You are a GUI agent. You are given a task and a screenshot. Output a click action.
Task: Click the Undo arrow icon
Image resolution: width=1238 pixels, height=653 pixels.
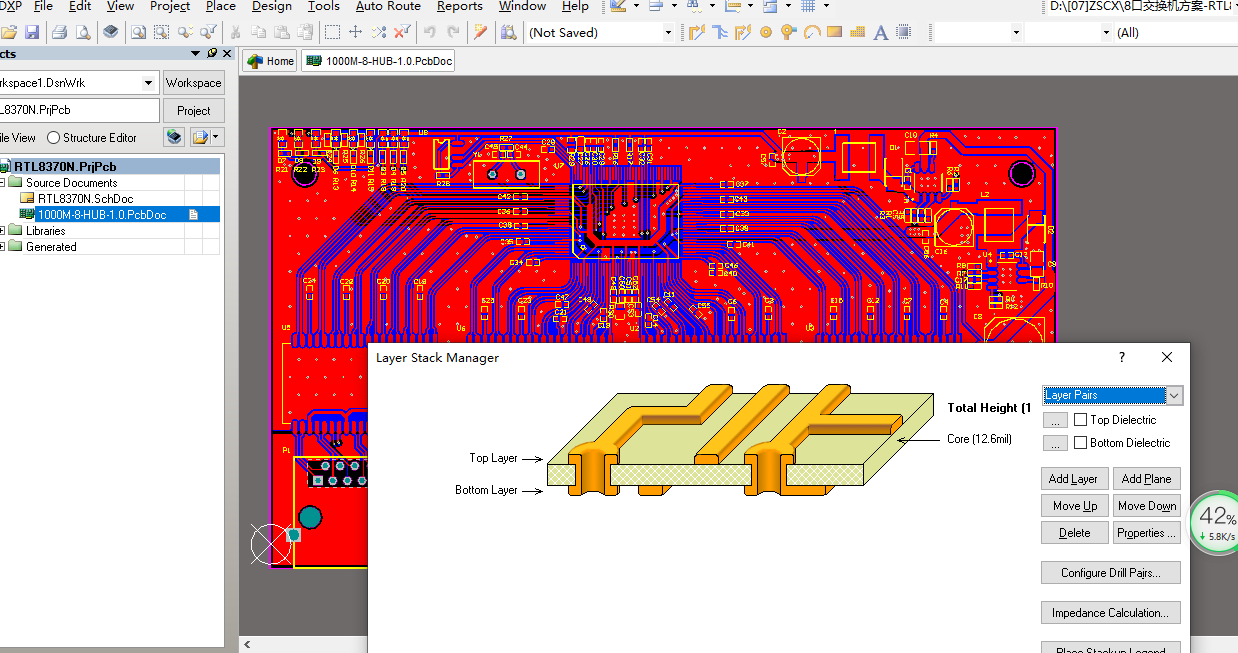click(430, 32)
